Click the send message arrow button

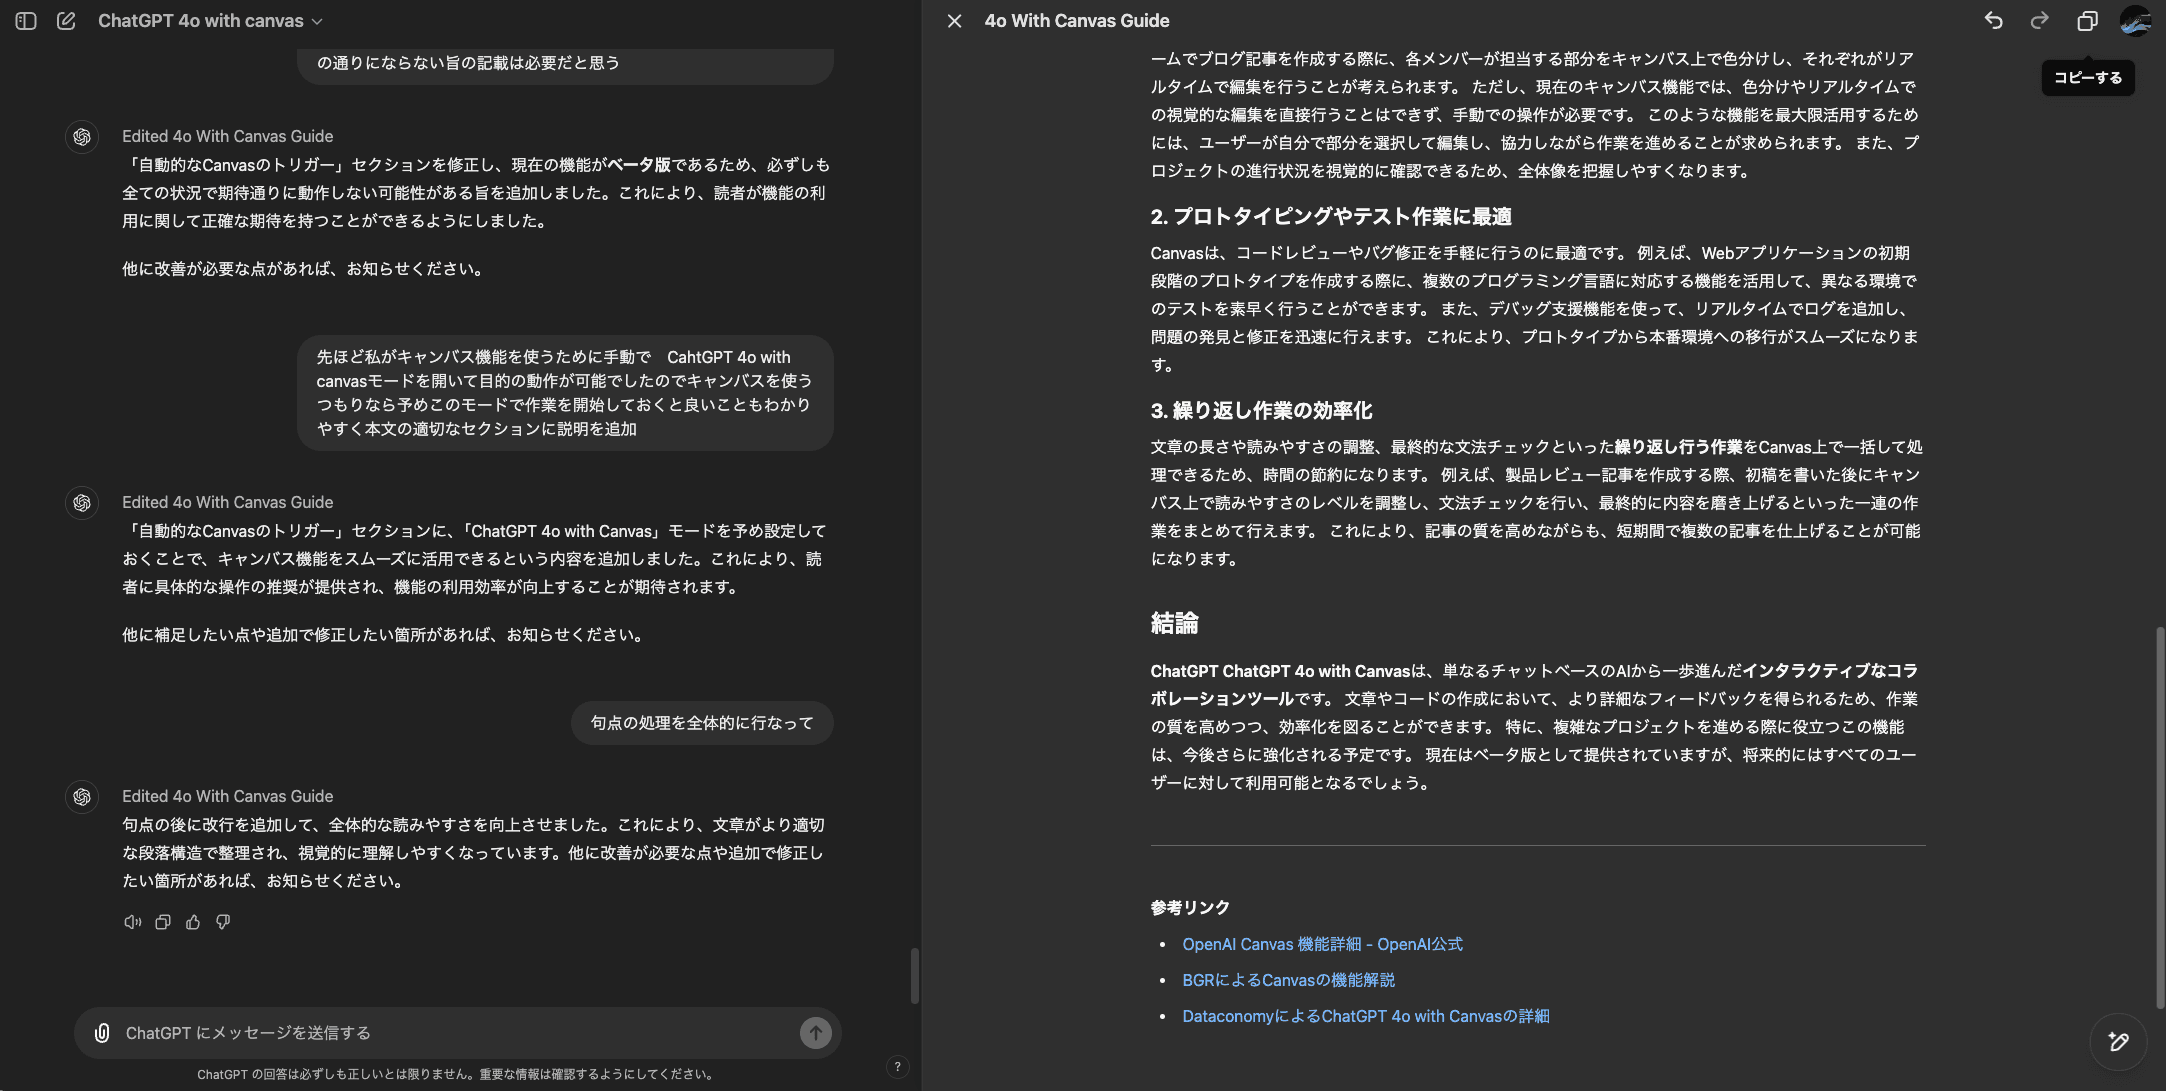[x=816, y=1033]
